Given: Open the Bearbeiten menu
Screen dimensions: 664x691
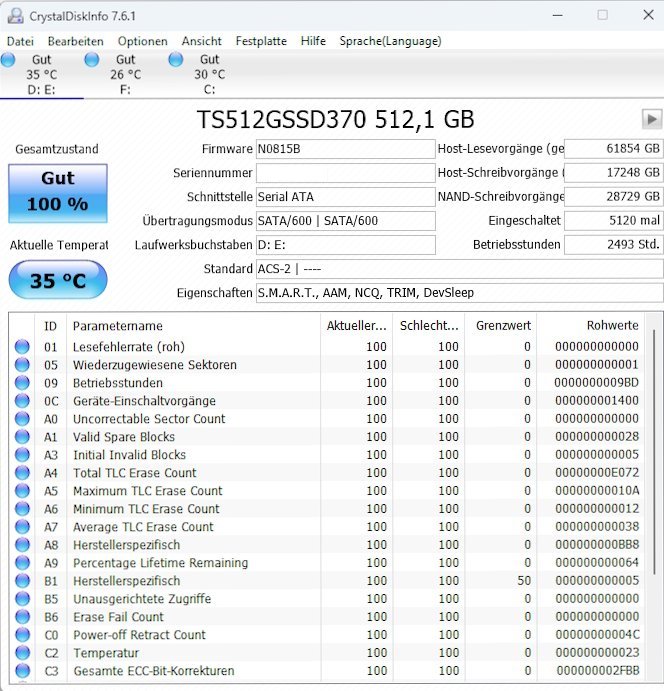Looking at the screenshot, I should point(76,41).
